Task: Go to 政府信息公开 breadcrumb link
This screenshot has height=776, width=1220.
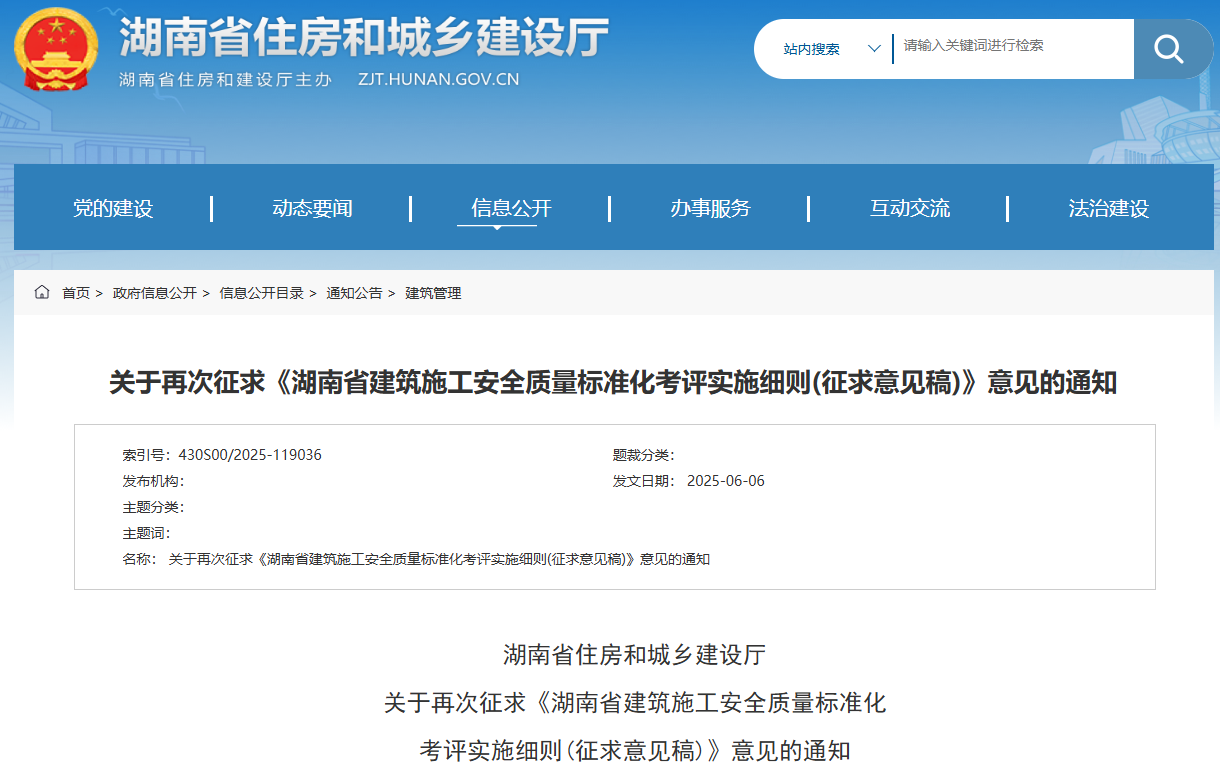Action: pyautogui.click(x=155, y=293)
